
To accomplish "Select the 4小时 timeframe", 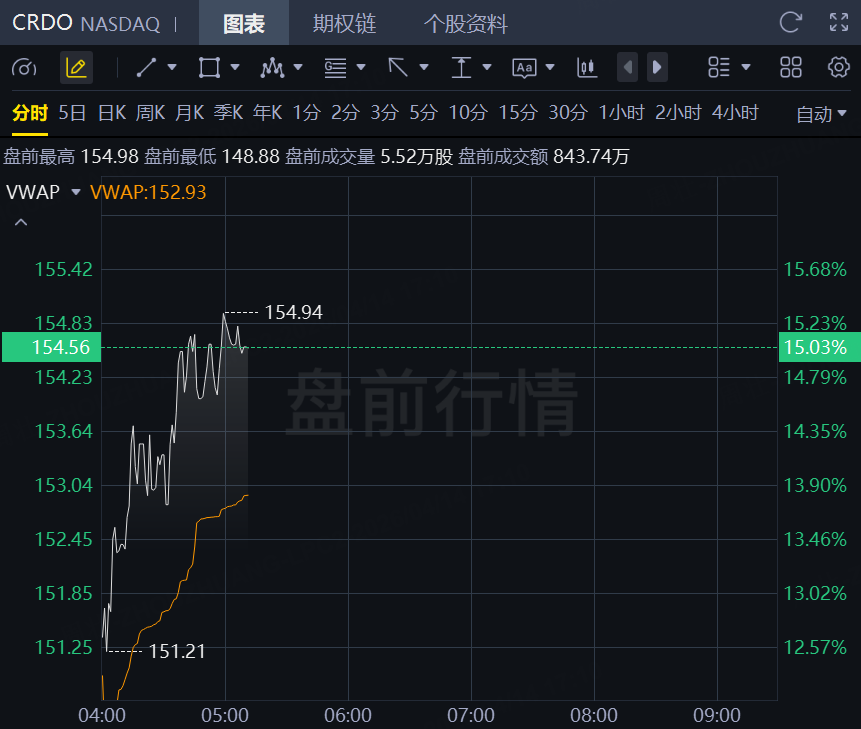I will [735, 113].
